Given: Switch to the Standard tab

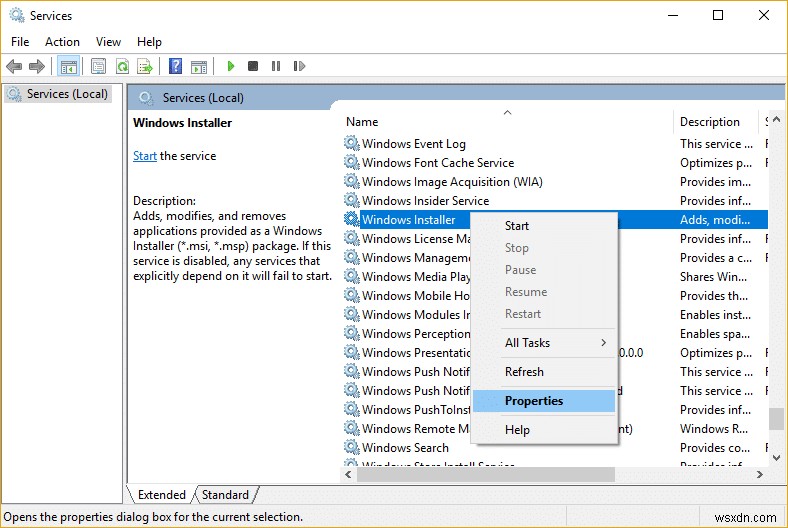Looking at the screenshot, I should tap(225, 495).
